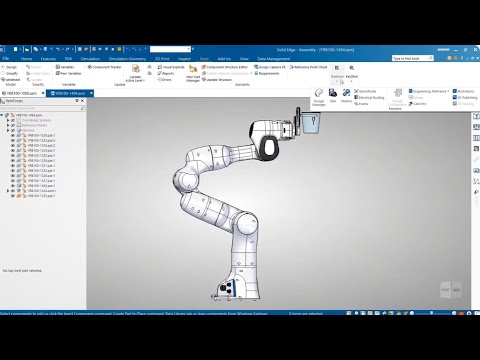
Task: Open the Illustrations tool
Action: coord(463,91)
